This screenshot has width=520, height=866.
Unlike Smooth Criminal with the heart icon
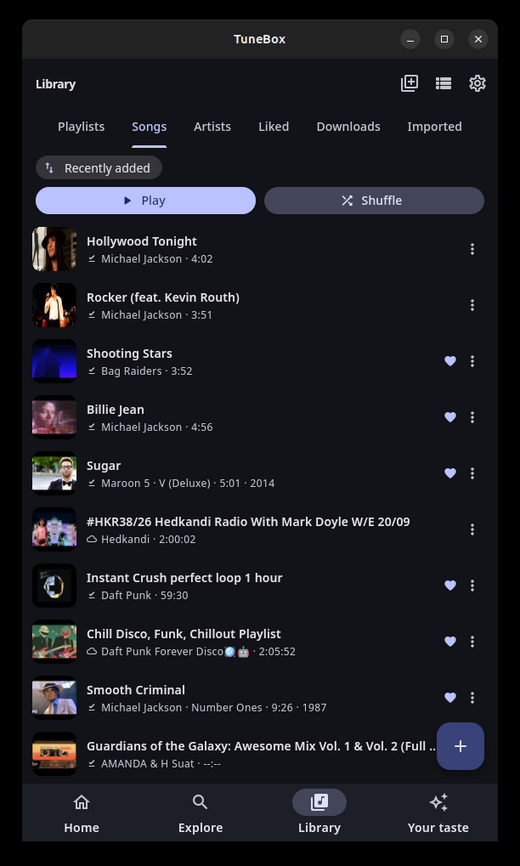point(450,698)
